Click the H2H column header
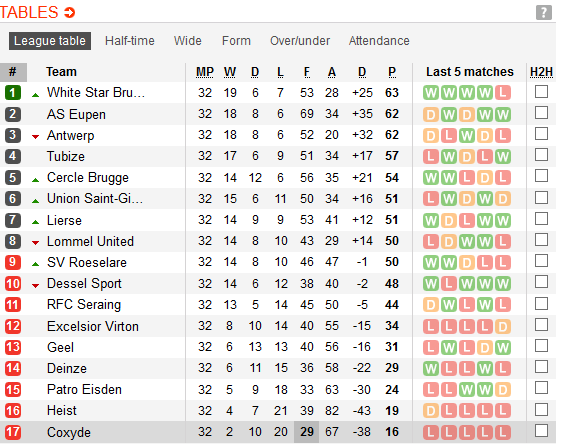561x444 pixels. tap(541, 72)
